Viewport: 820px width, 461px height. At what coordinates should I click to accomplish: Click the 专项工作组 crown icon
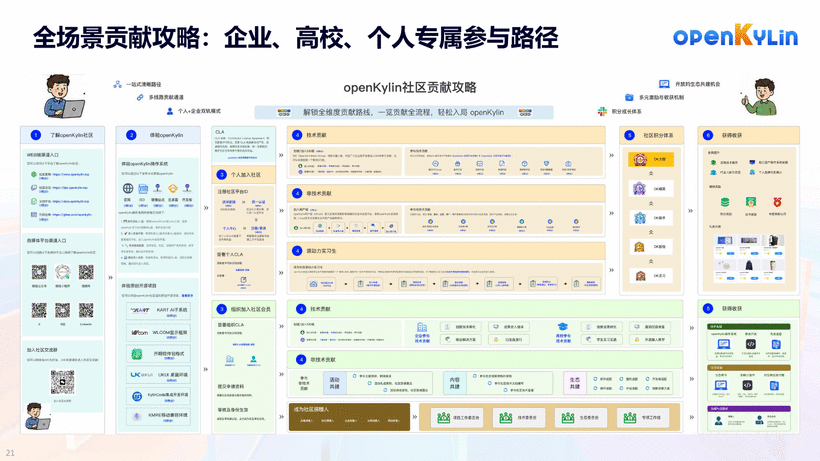tap(630, 417)
